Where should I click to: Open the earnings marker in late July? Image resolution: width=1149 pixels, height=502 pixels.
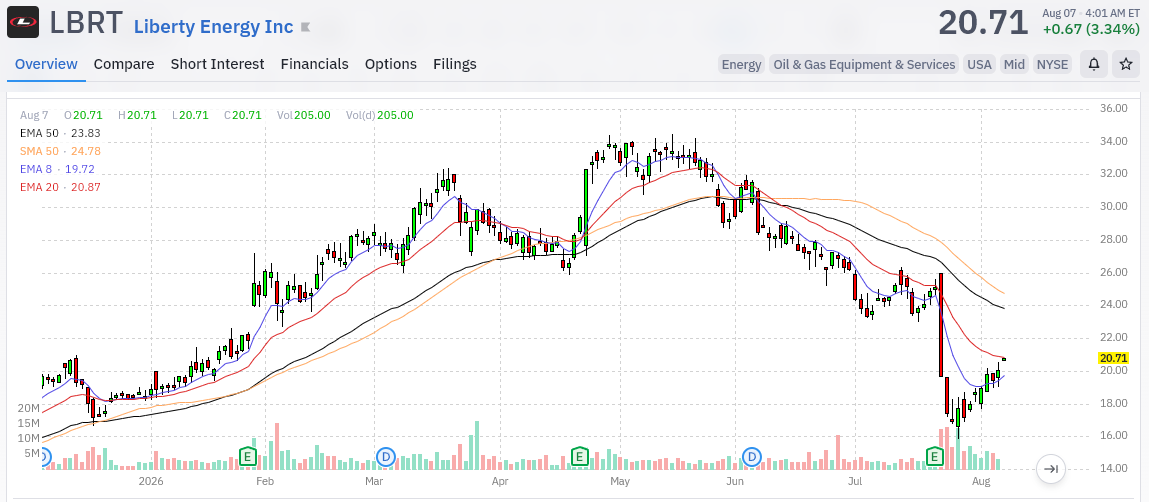[935, 457]
